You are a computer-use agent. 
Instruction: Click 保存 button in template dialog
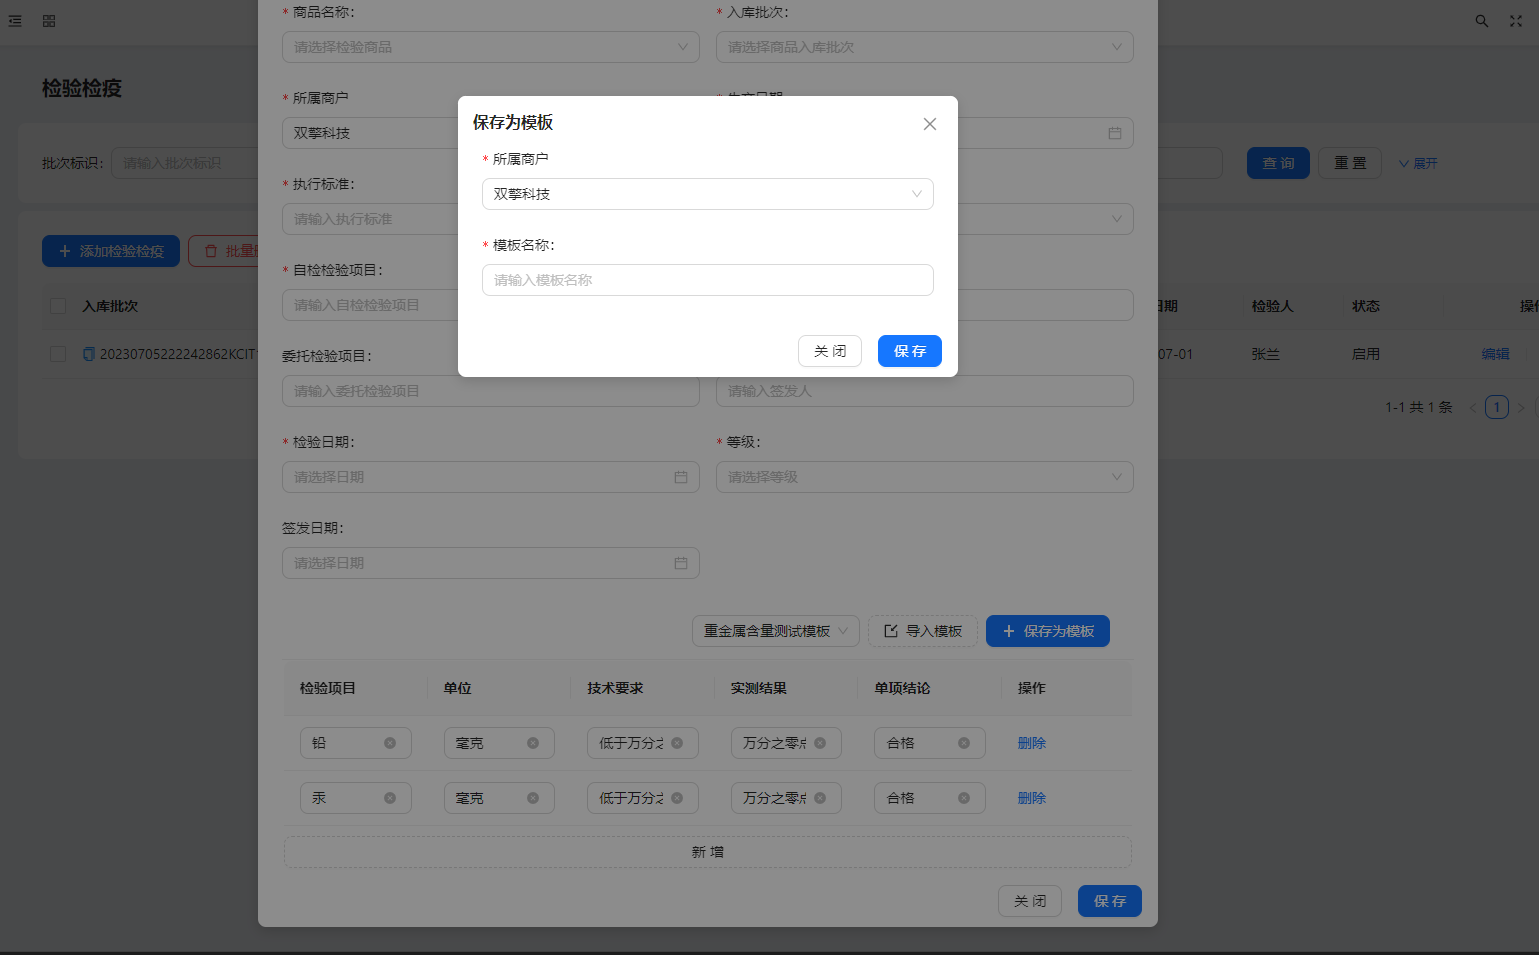pyautogui.click(x=909, y=351)
